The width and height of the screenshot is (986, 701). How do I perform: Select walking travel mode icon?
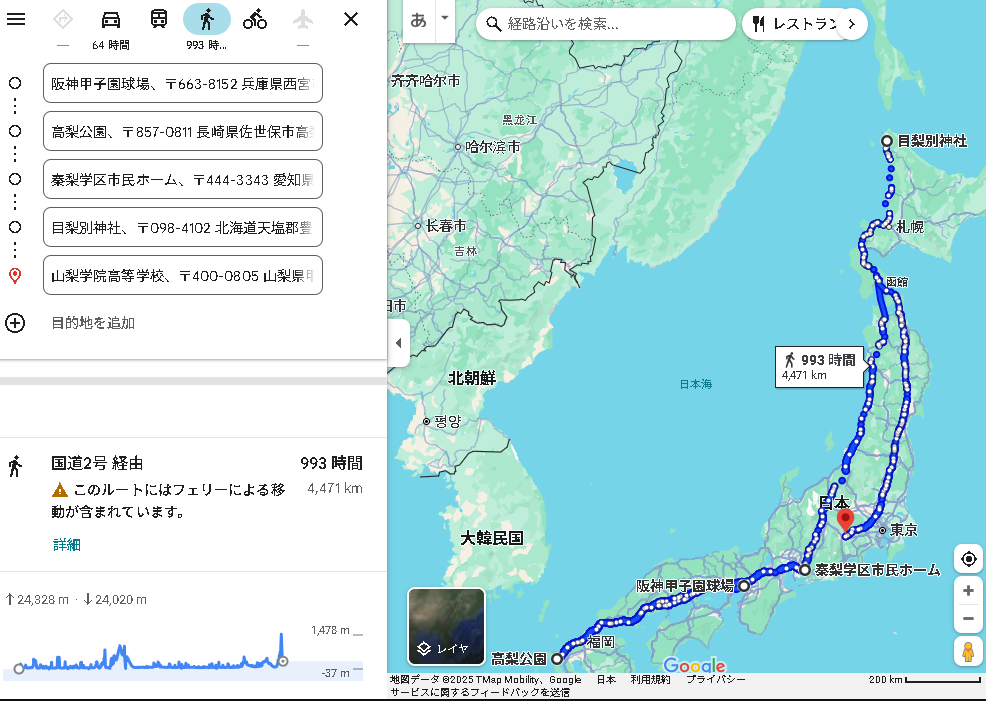click(x=207, y=19)
